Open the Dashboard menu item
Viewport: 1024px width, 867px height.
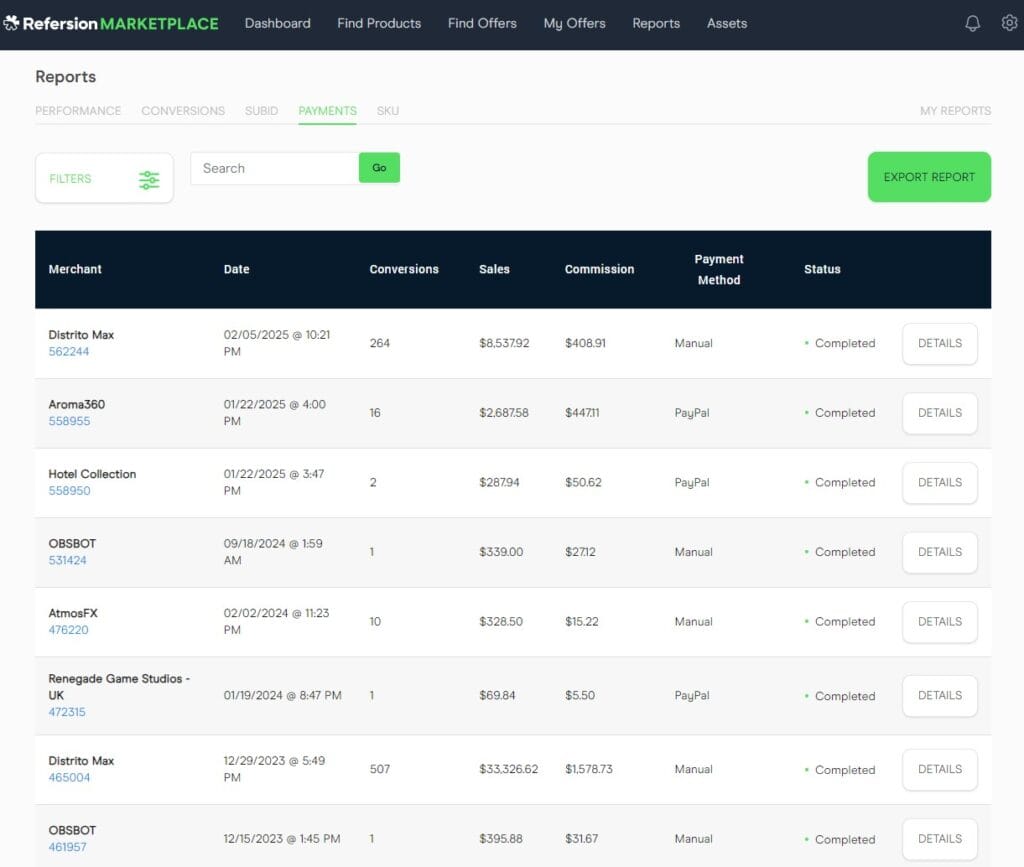tap(278, 24)
